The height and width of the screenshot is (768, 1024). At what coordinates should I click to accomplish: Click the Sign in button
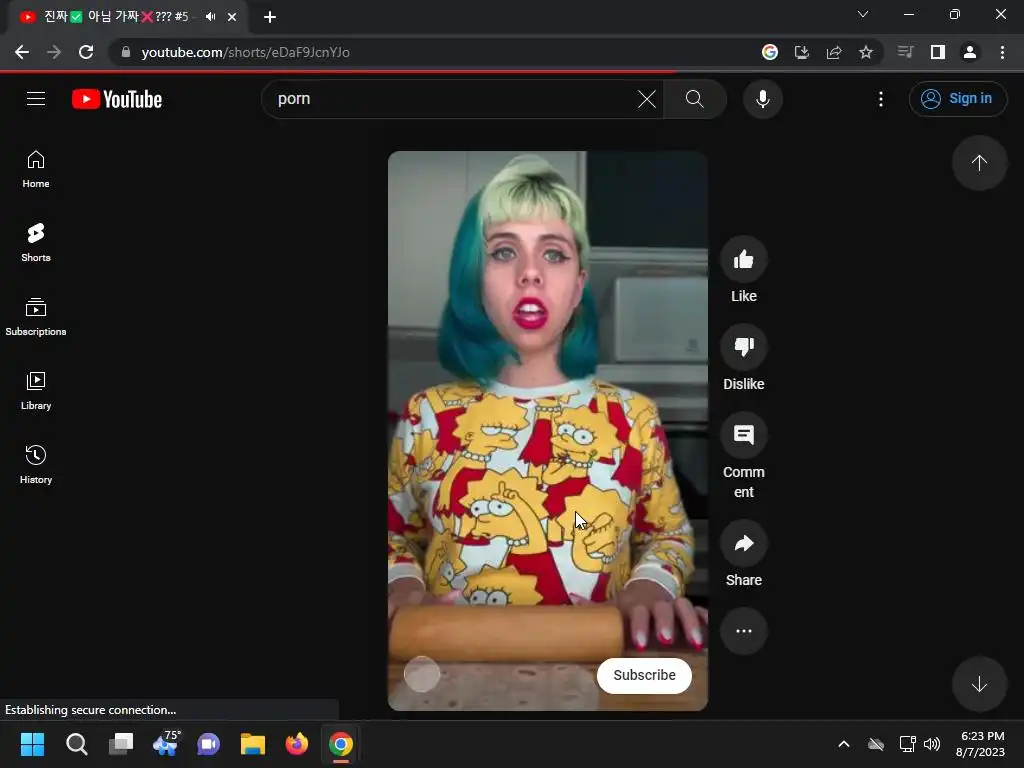click(x=957, y=99)
